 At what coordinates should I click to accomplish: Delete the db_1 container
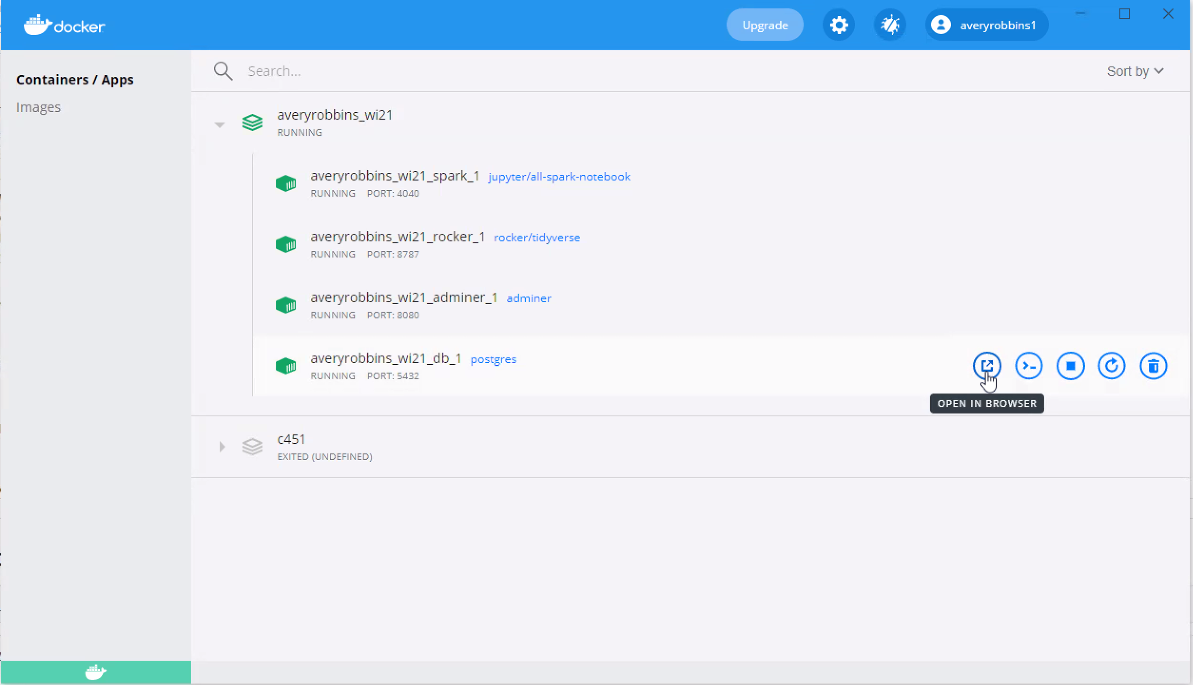click(x=1153, y=366)
